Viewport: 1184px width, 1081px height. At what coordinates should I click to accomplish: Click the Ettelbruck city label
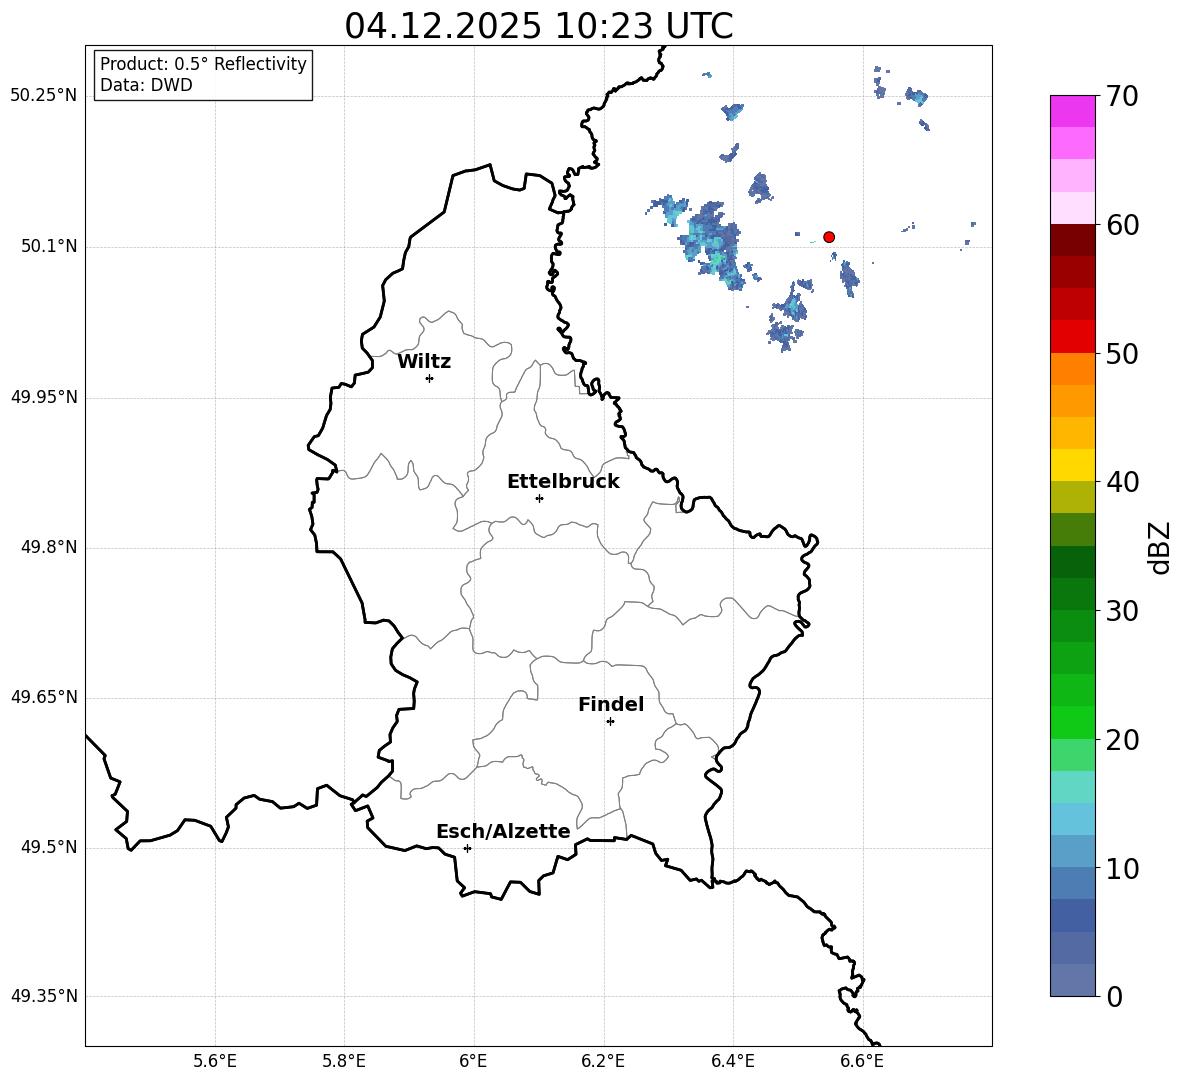coord(563,482)
